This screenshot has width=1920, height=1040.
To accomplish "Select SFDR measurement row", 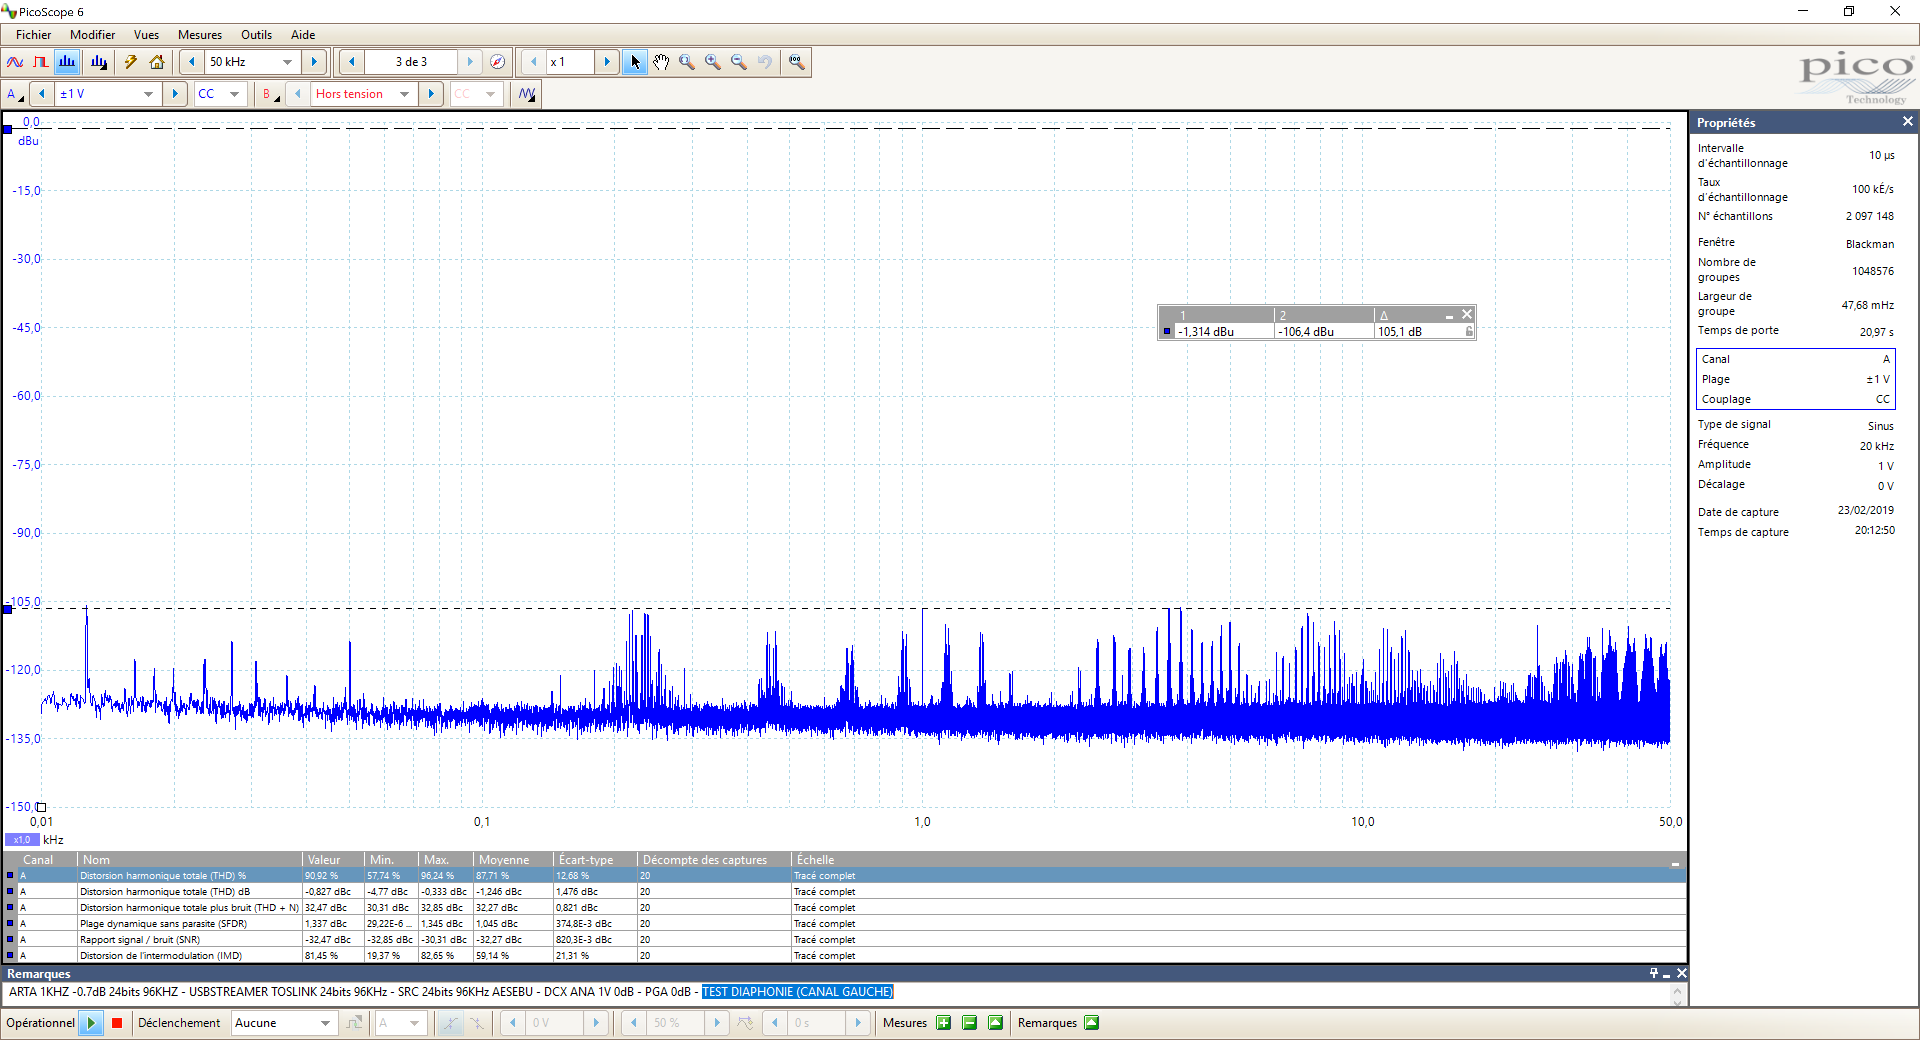I will 843,924.
